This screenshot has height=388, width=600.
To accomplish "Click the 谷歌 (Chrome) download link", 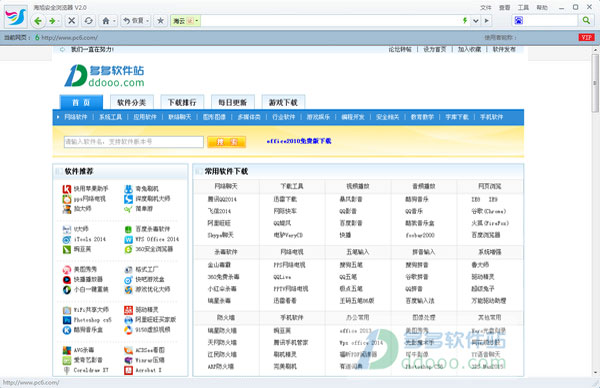I will (x=489, y=211).
